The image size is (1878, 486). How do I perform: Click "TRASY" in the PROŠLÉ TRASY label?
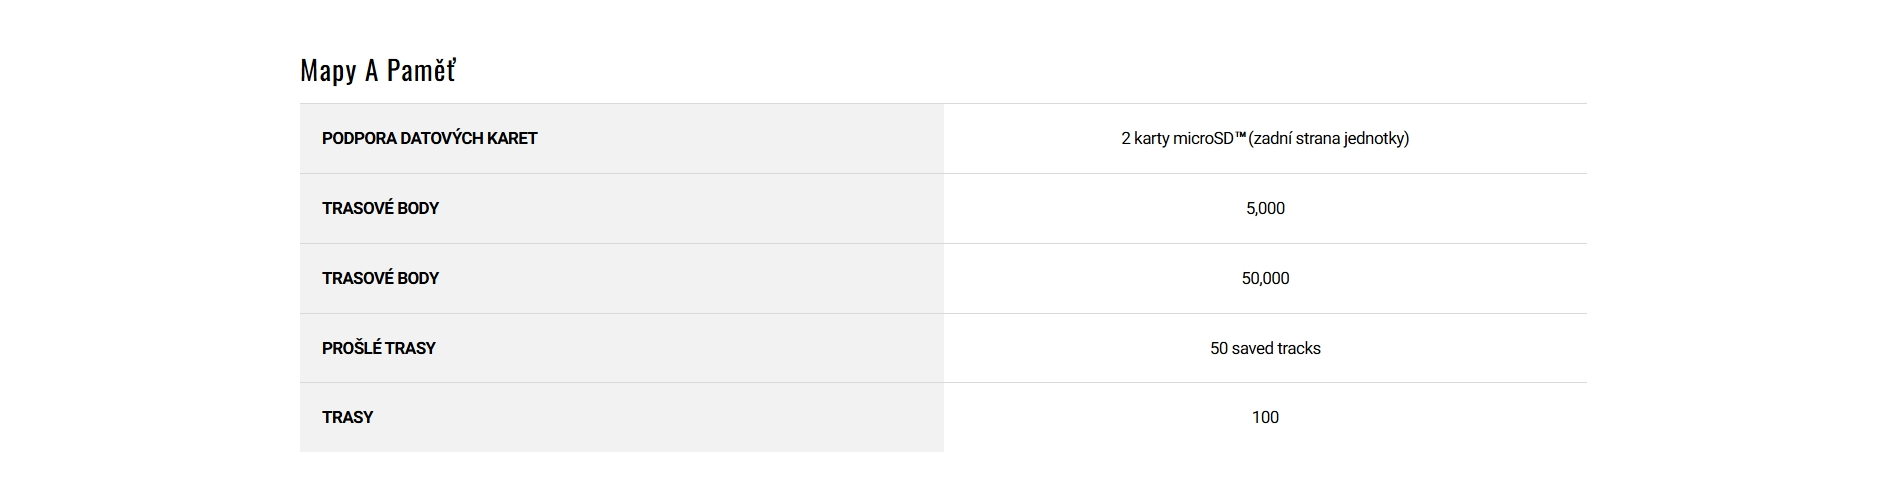410,349
